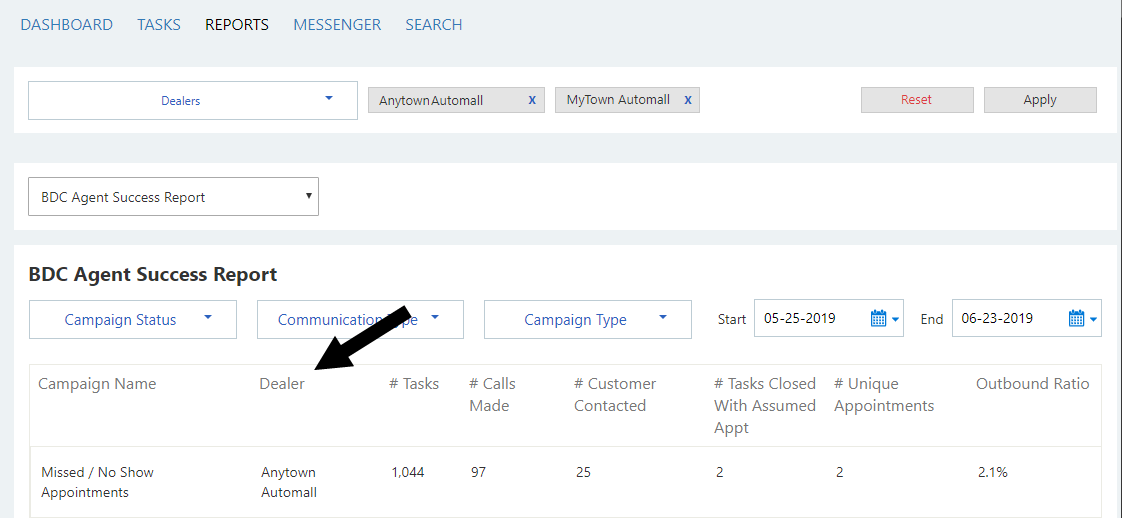The height and width of the screenshot is (518, 1122).
Task: Open the BDC Agent Success Report selector
Action: click(173, 197)
